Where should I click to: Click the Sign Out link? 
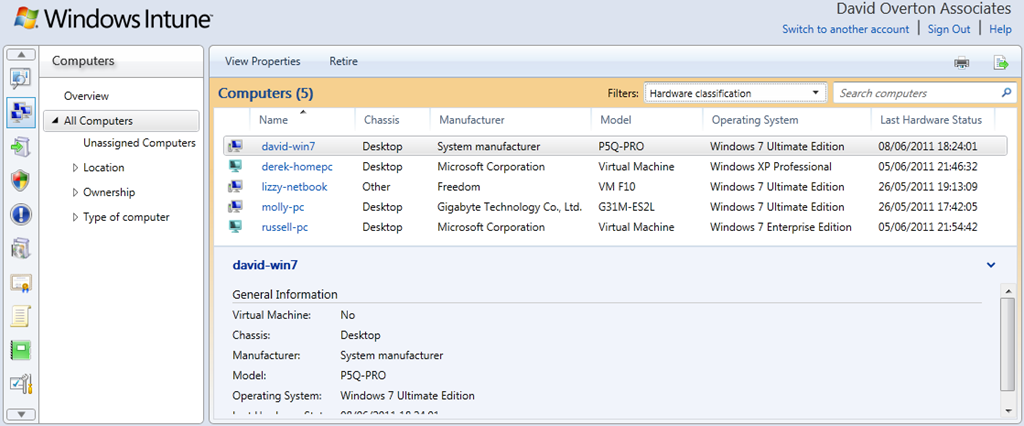click(949, 29)
